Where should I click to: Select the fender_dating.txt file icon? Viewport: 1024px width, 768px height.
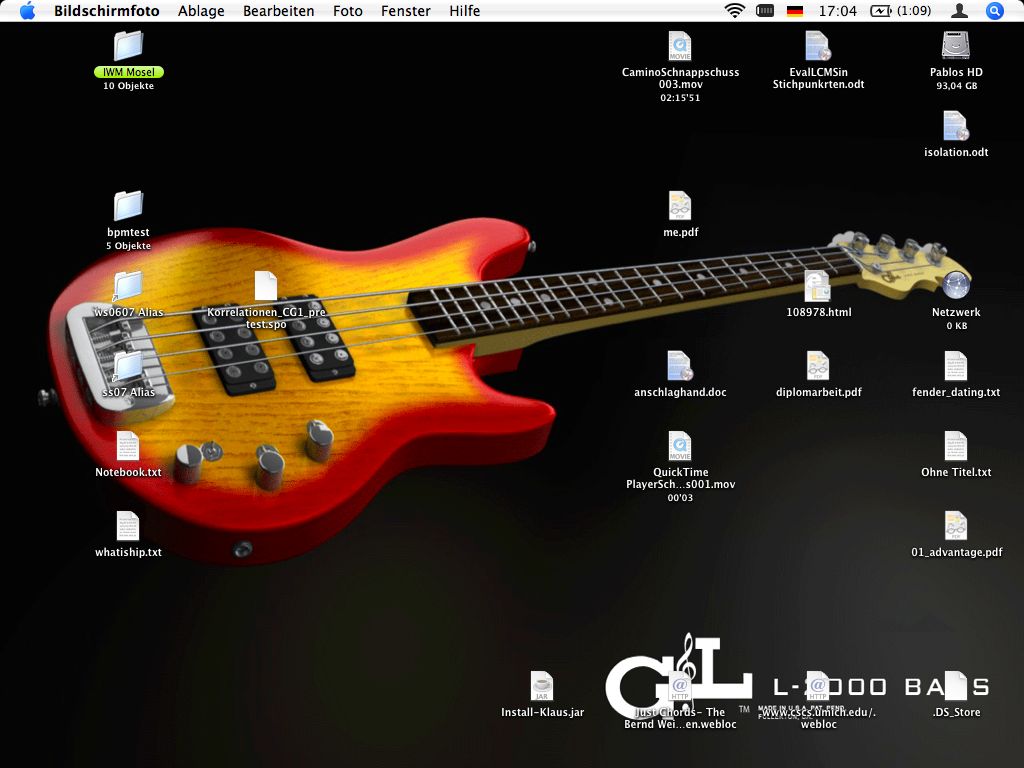[955, 366]
